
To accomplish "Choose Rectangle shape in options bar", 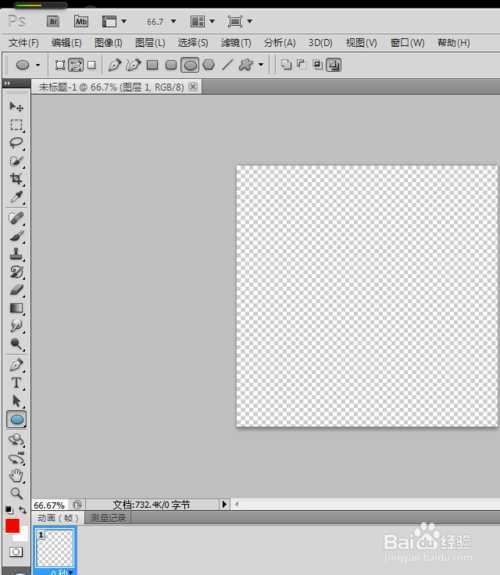I will point(152,65).
